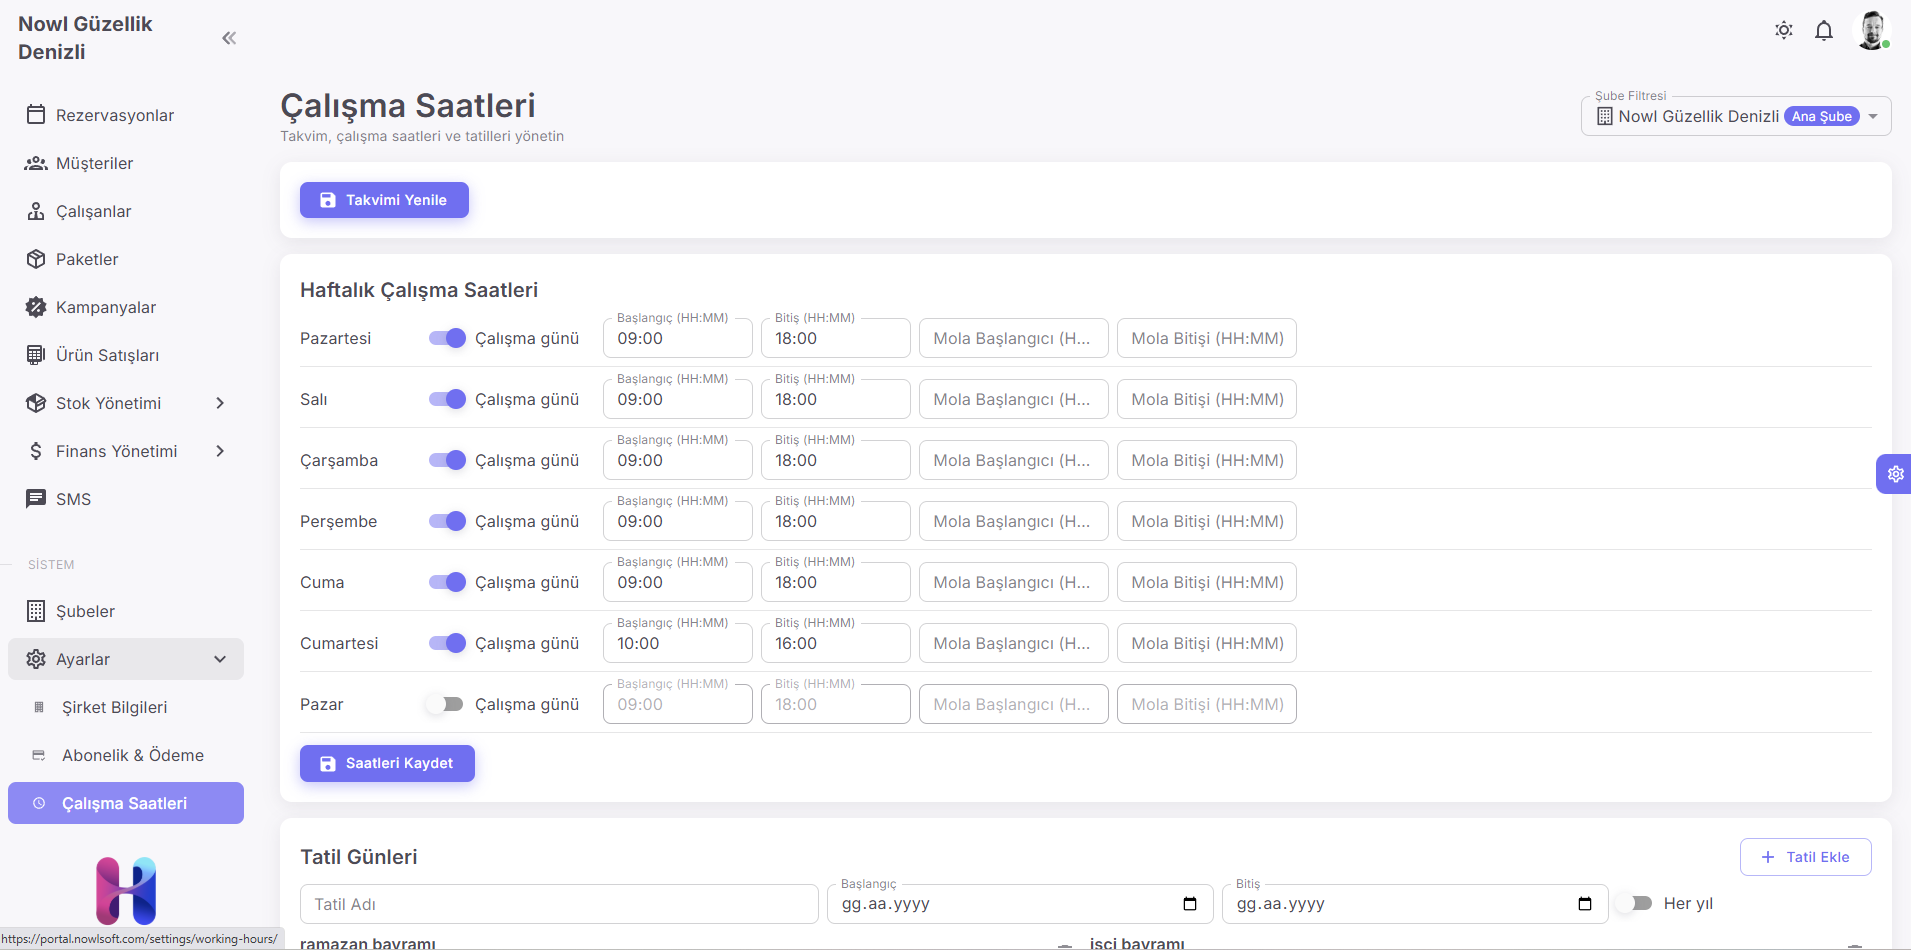Click the Tatil Adı input field

tap(558, 904)
